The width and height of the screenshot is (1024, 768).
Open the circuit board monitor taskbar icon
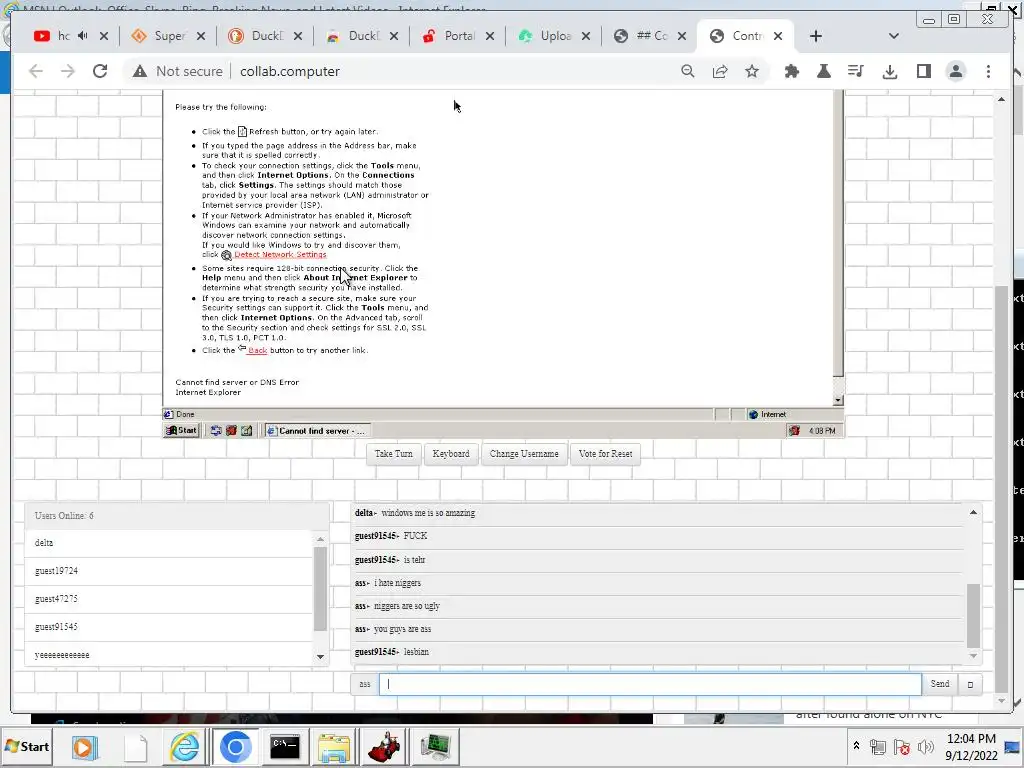coord(435,746)
